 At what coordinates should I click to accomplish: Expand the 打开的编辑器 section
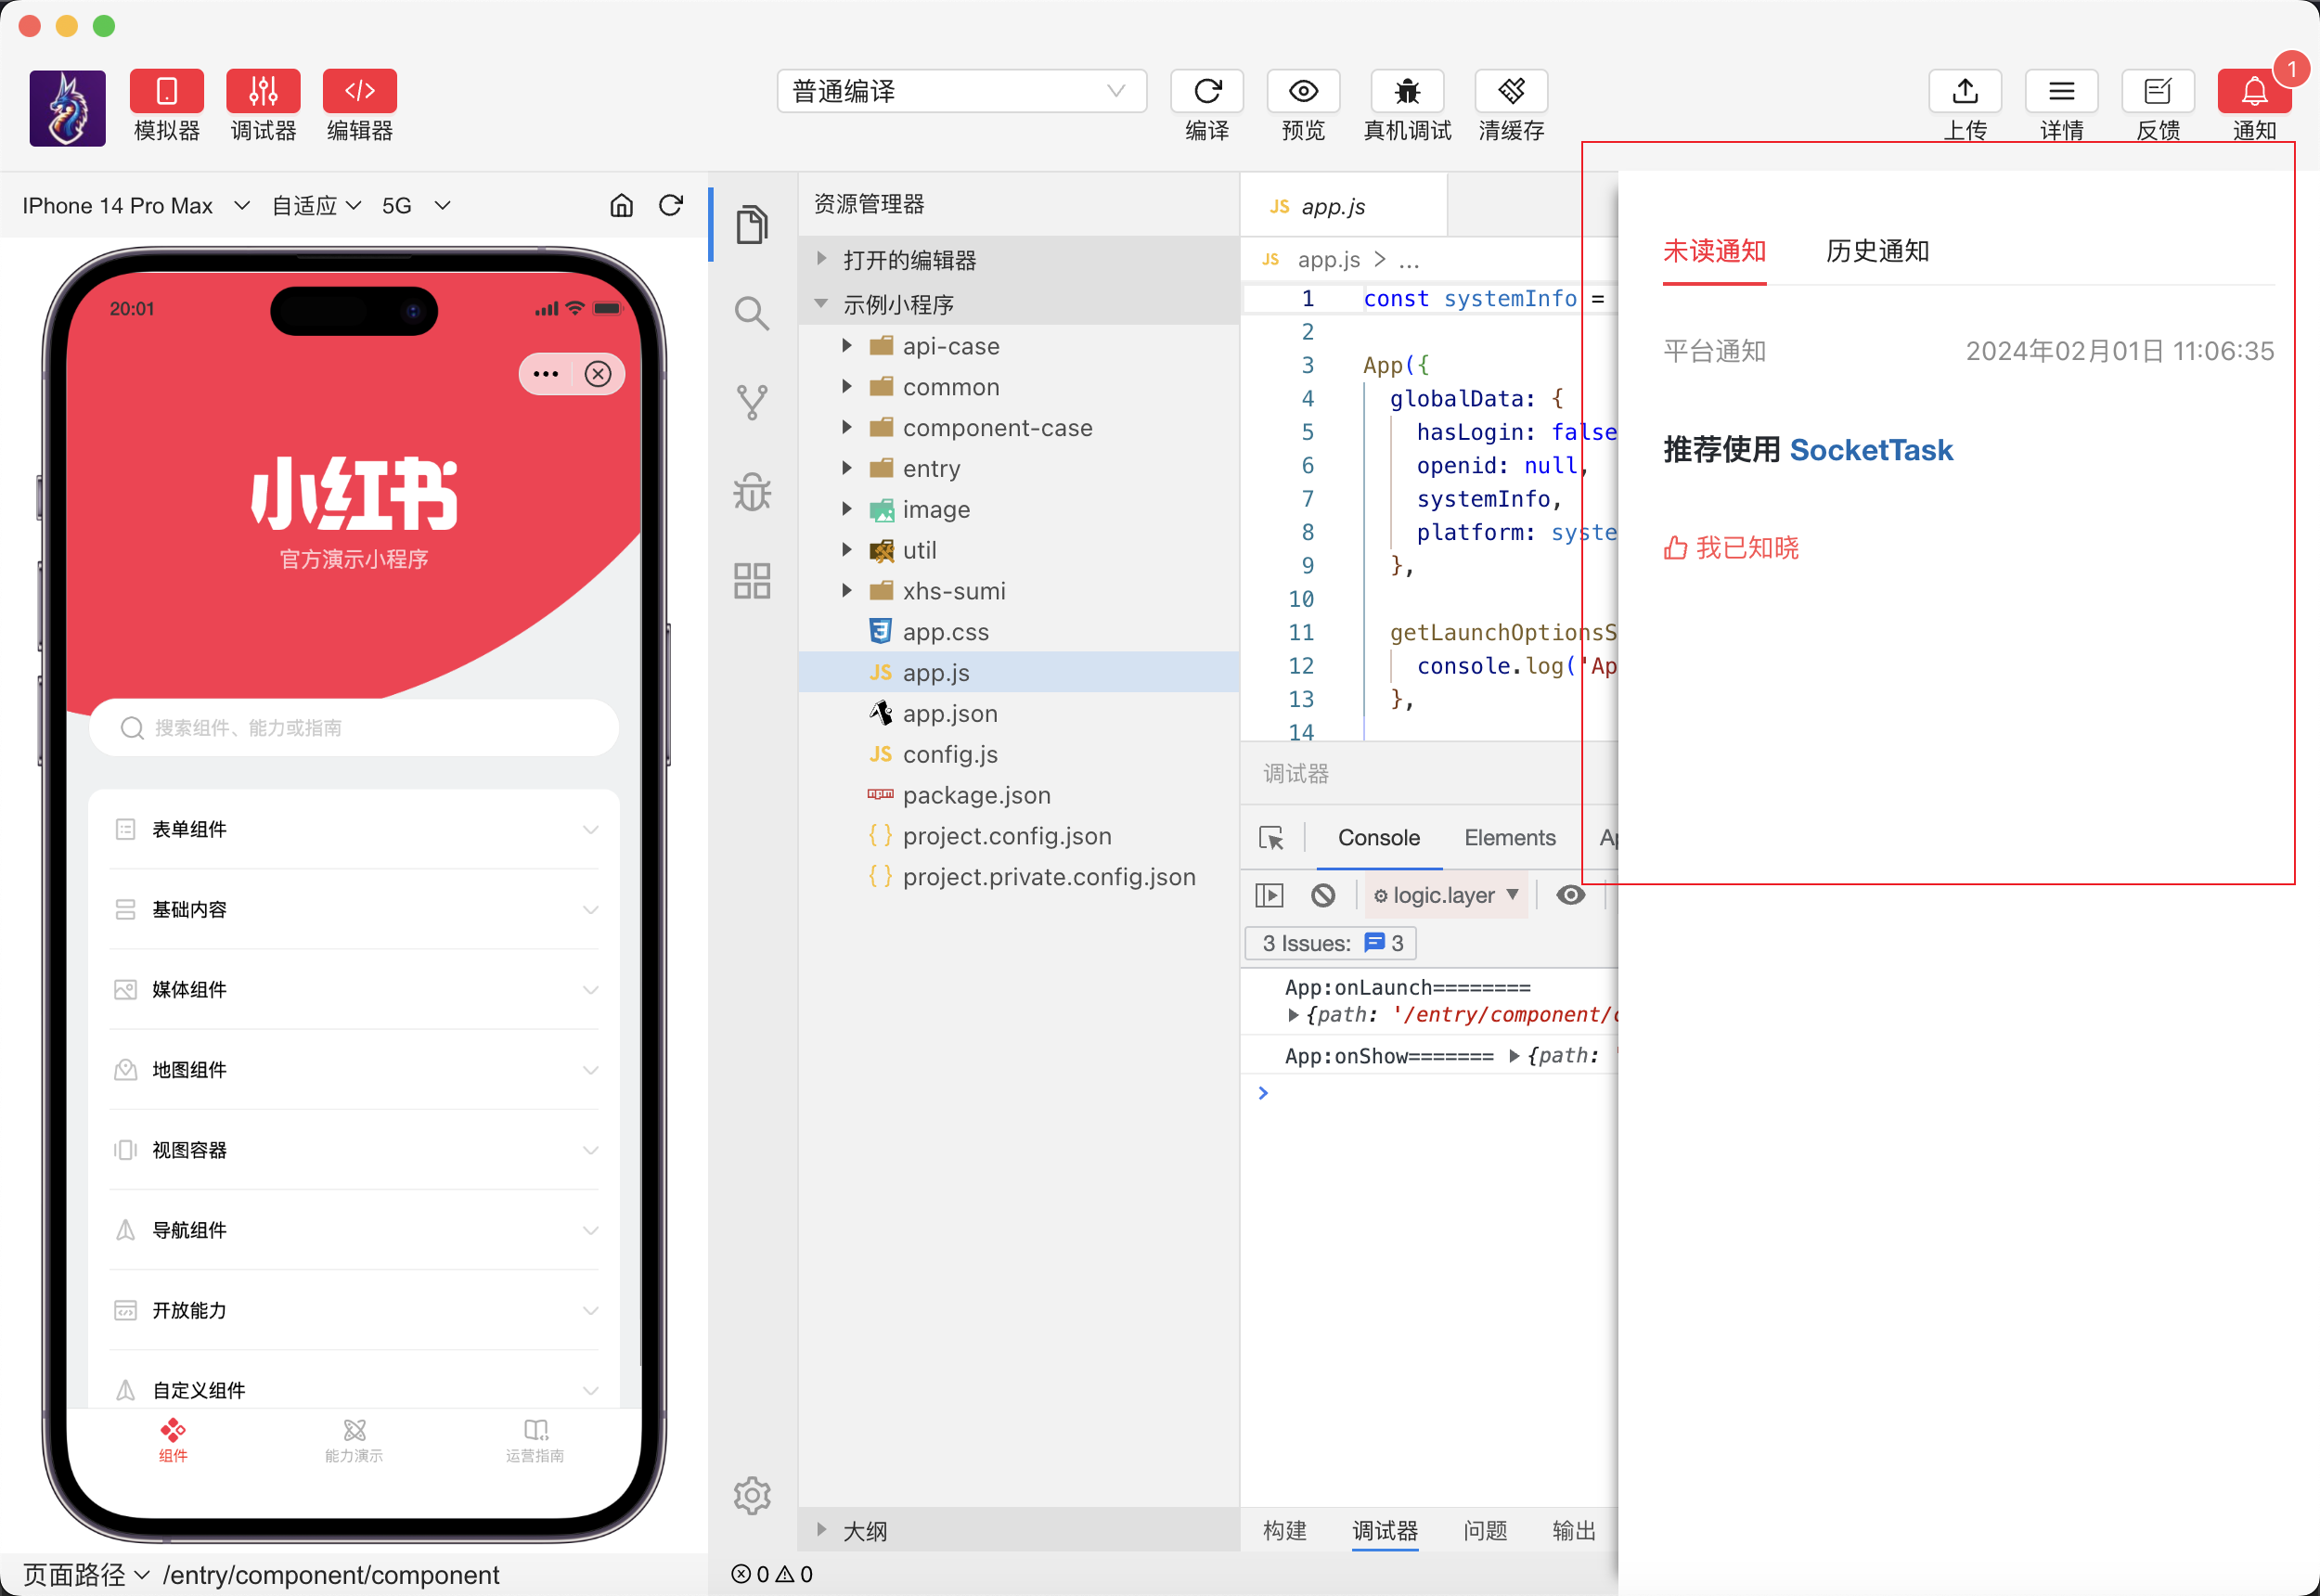[1019, 260]
